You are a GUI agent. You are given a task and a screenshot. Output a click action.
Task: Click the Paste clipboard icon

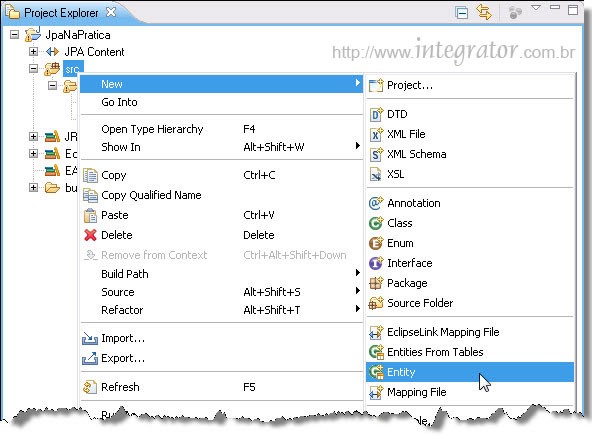pos(90,215)
